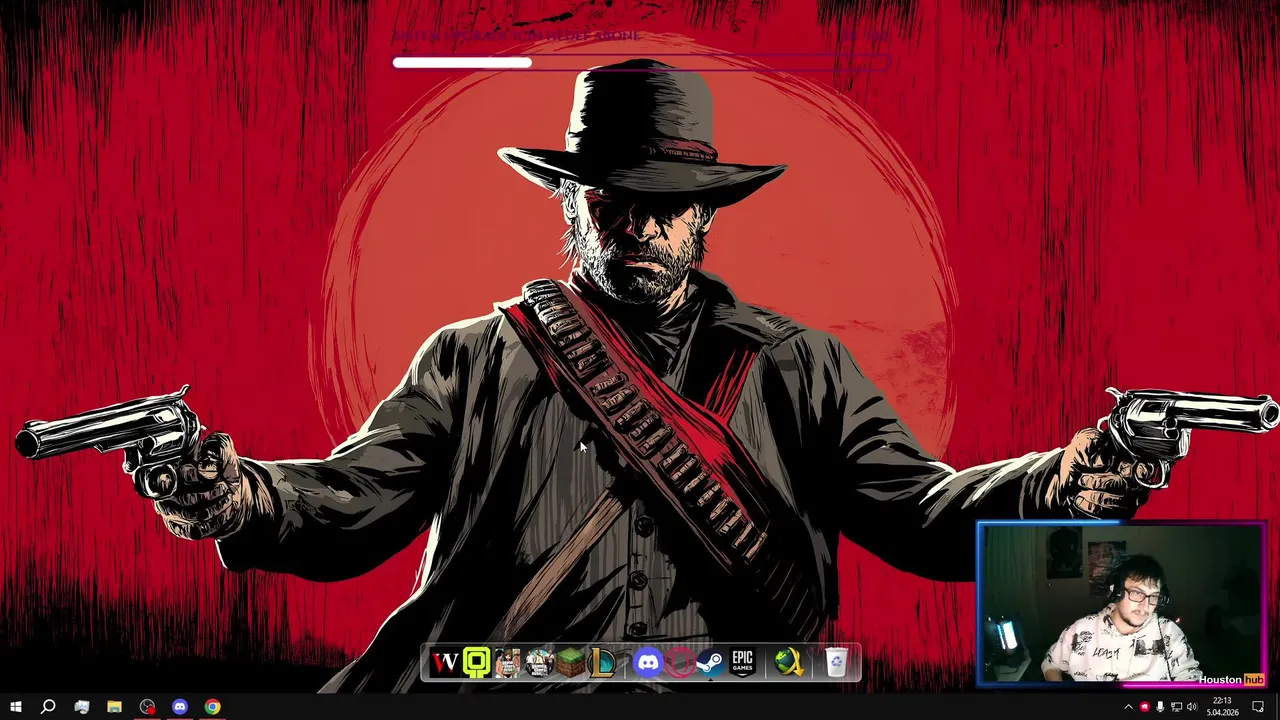
Task: Launch League of Legends from dock
Action: (602, 662)
